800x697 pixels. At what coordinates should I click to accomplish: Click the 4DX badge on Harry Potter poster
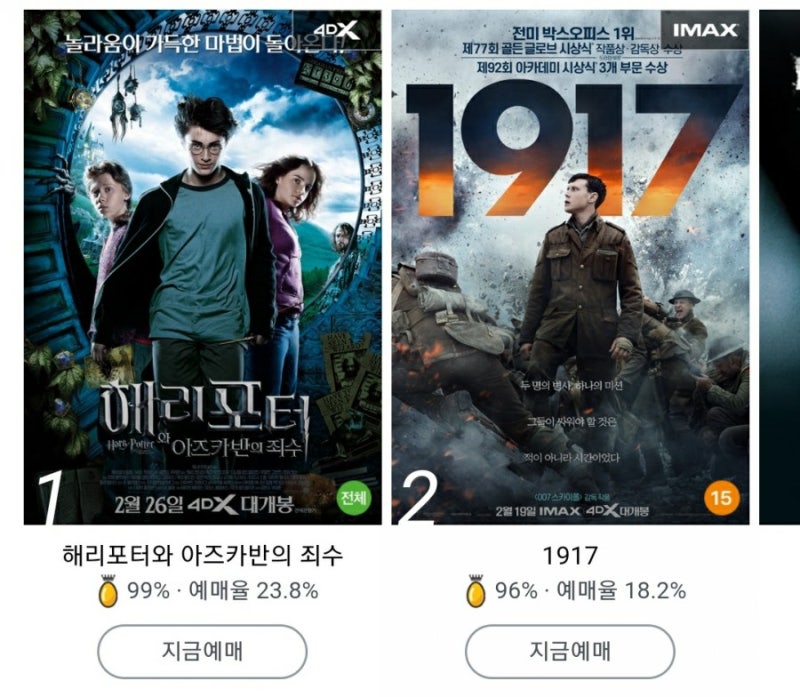(x=337, y=31)
